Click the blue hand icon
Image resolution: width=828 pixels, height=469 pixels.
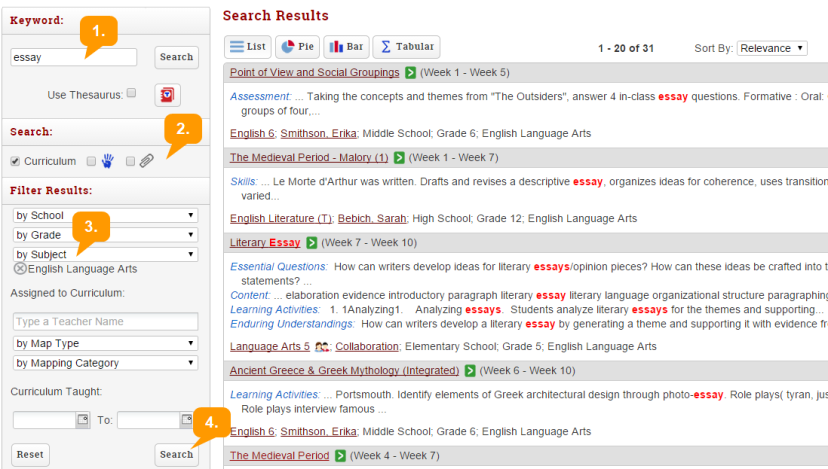pyautogui.click(x=108, y=161)
